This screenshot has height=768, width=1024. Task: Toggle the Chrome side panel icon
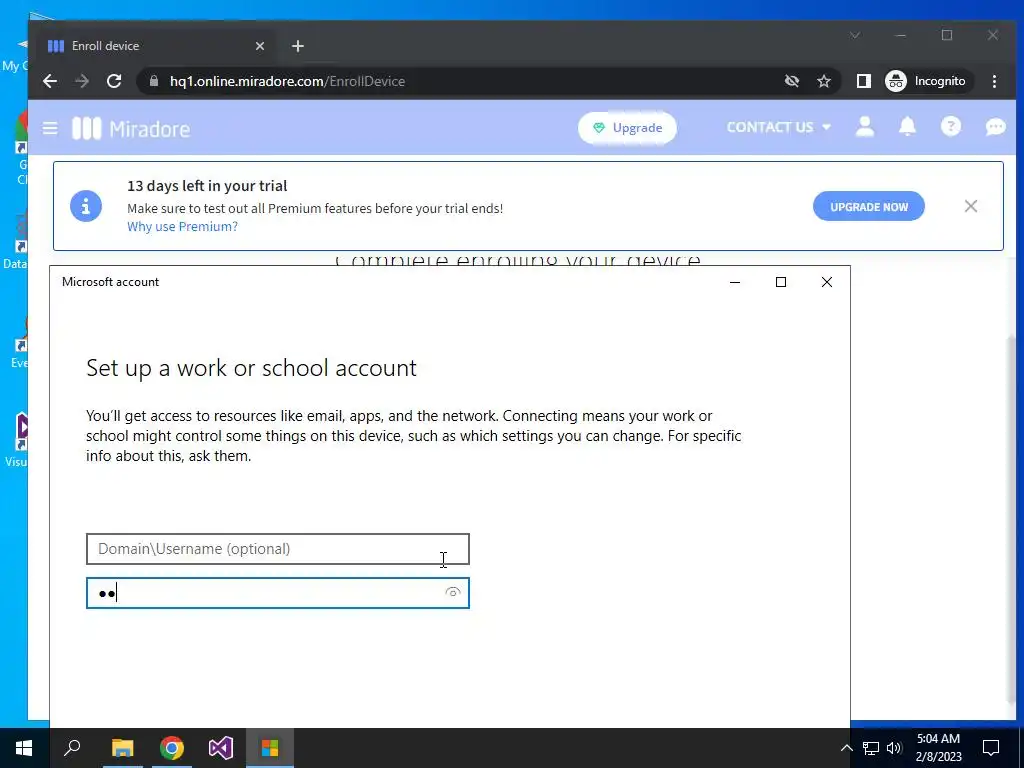[863, 81]
